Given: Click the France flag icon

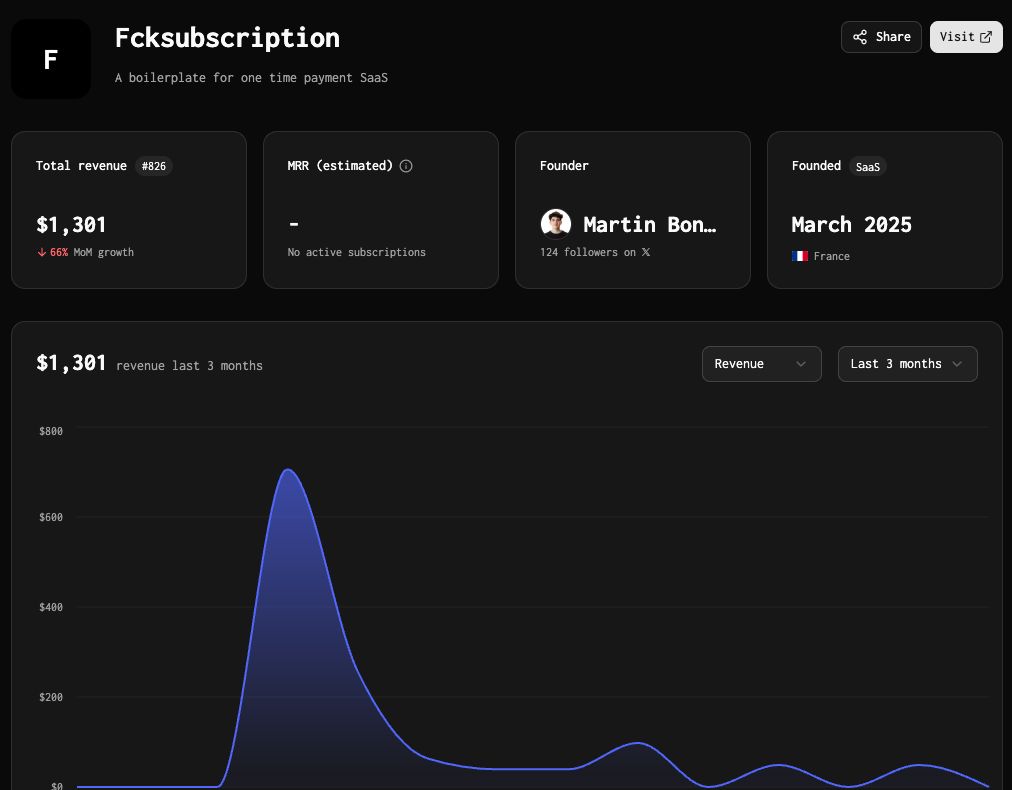Looking at the screenshot, I should (x=800, y=256).
